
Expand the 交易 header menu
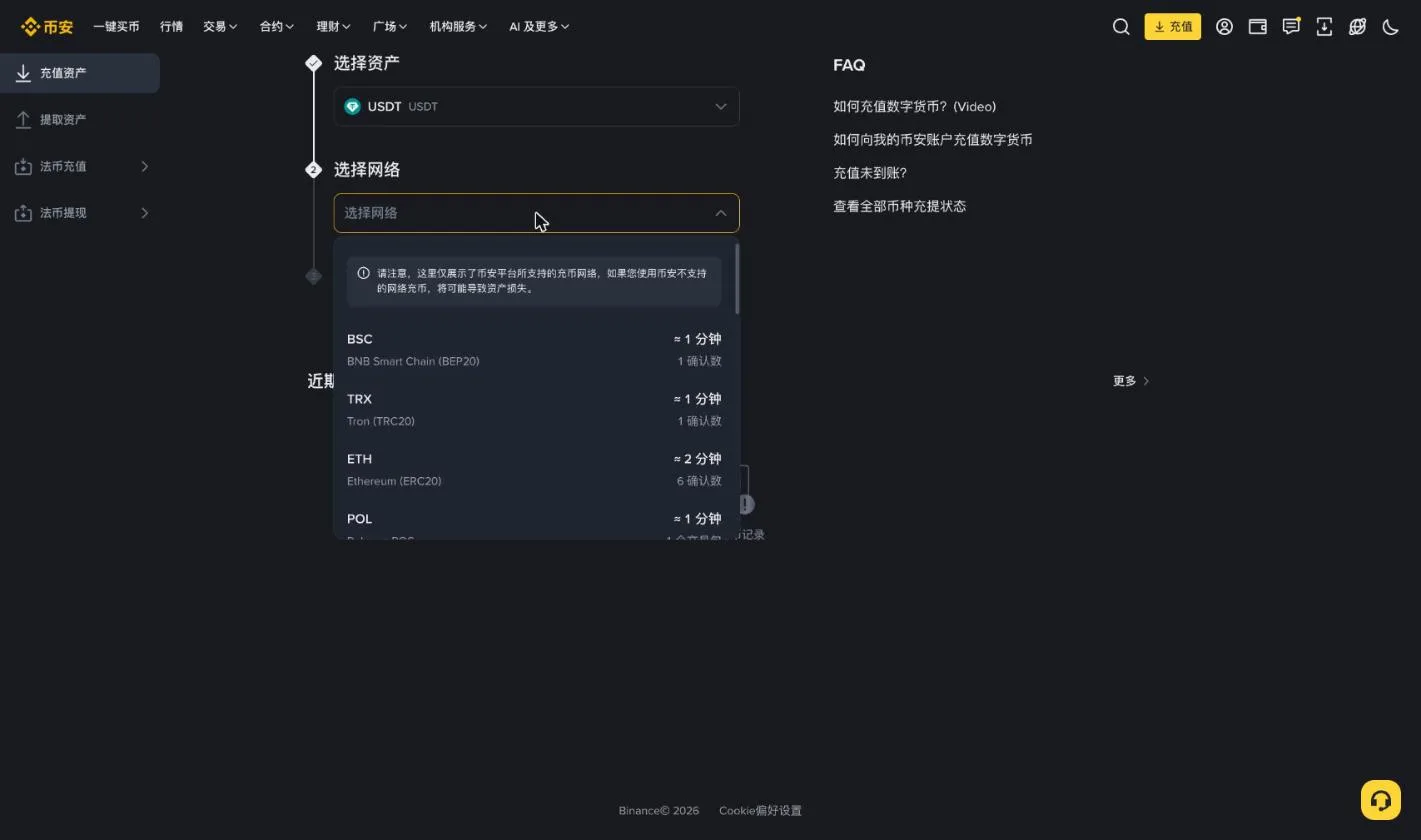pos(220,27)
